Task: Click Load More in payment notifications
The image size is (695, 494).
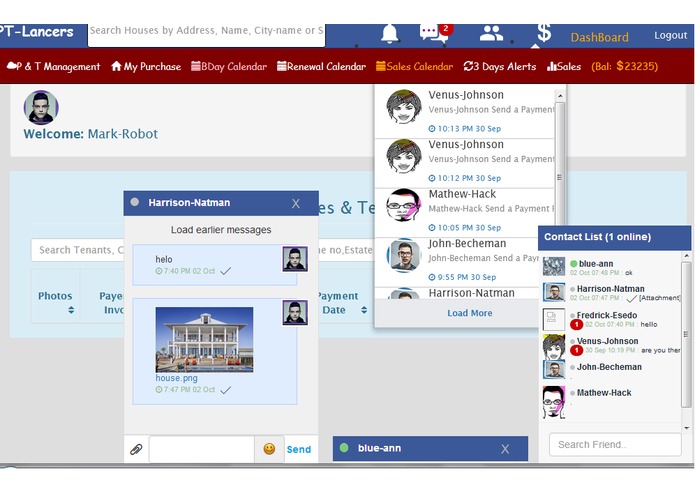Action: coord(469,313)
